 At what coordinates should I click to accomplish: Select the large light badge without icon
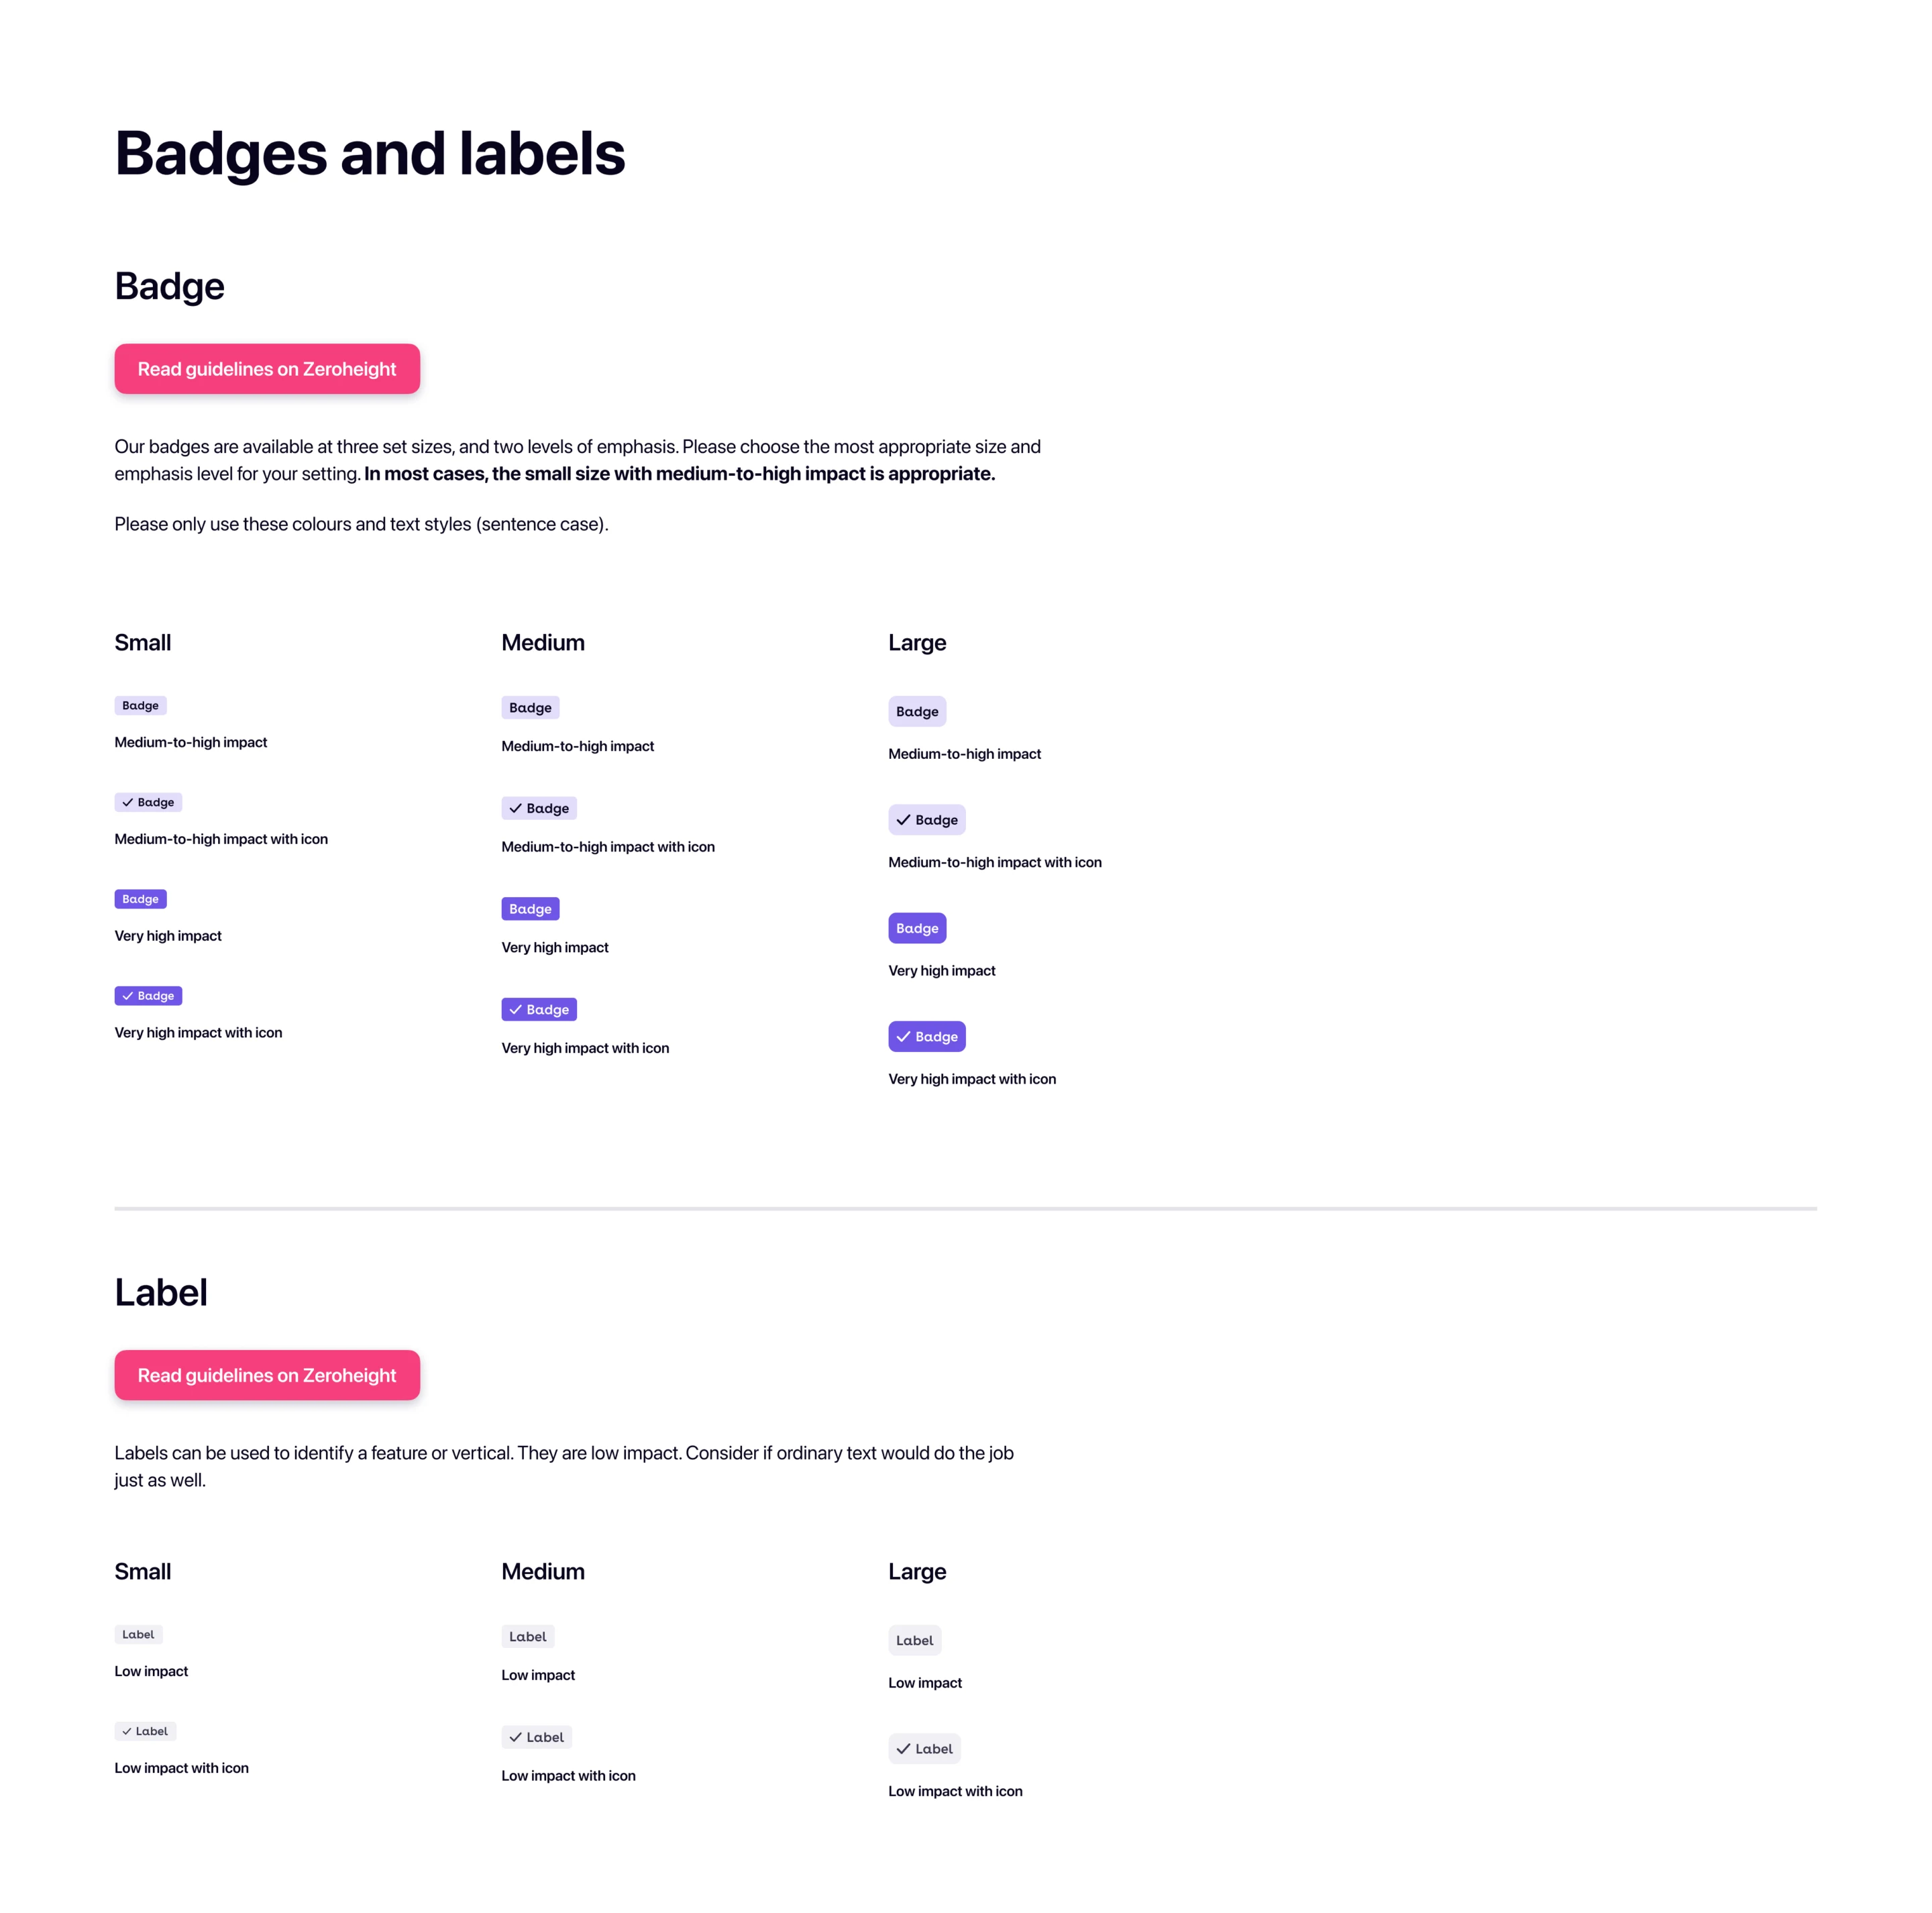point(917,712)
